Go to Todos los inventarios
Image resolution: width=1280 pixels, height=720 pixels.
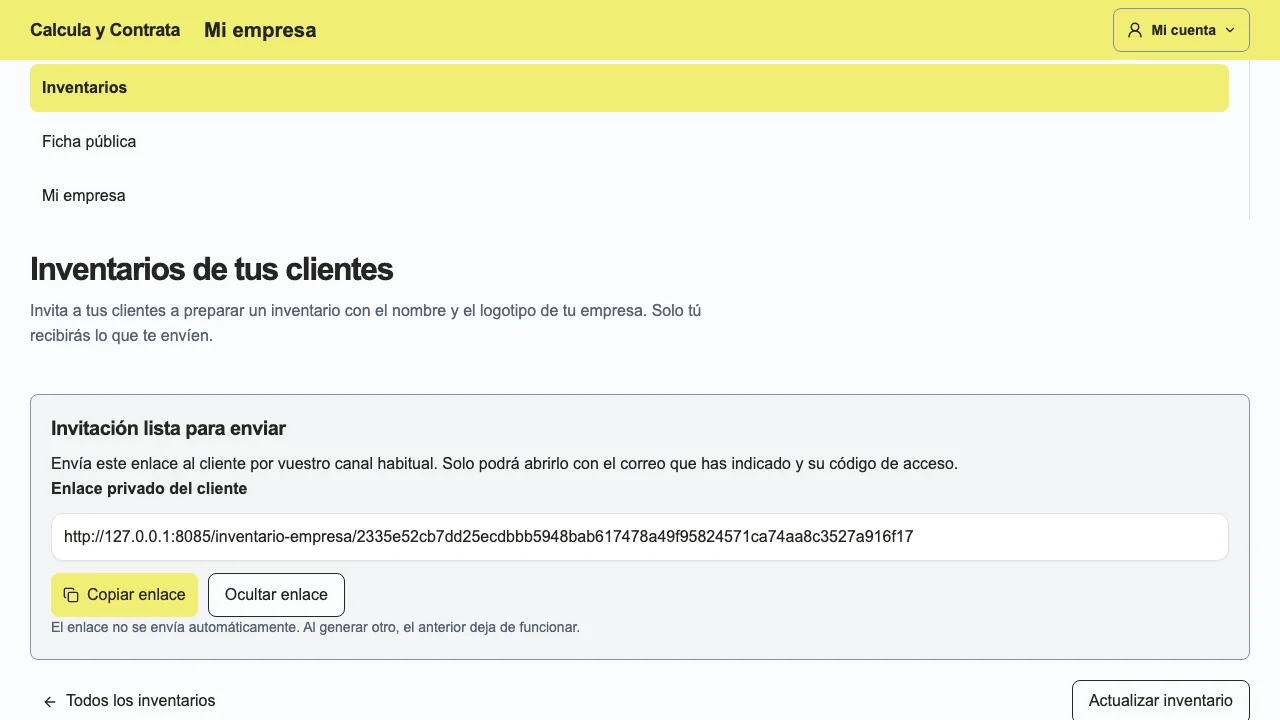pos(129,701)
